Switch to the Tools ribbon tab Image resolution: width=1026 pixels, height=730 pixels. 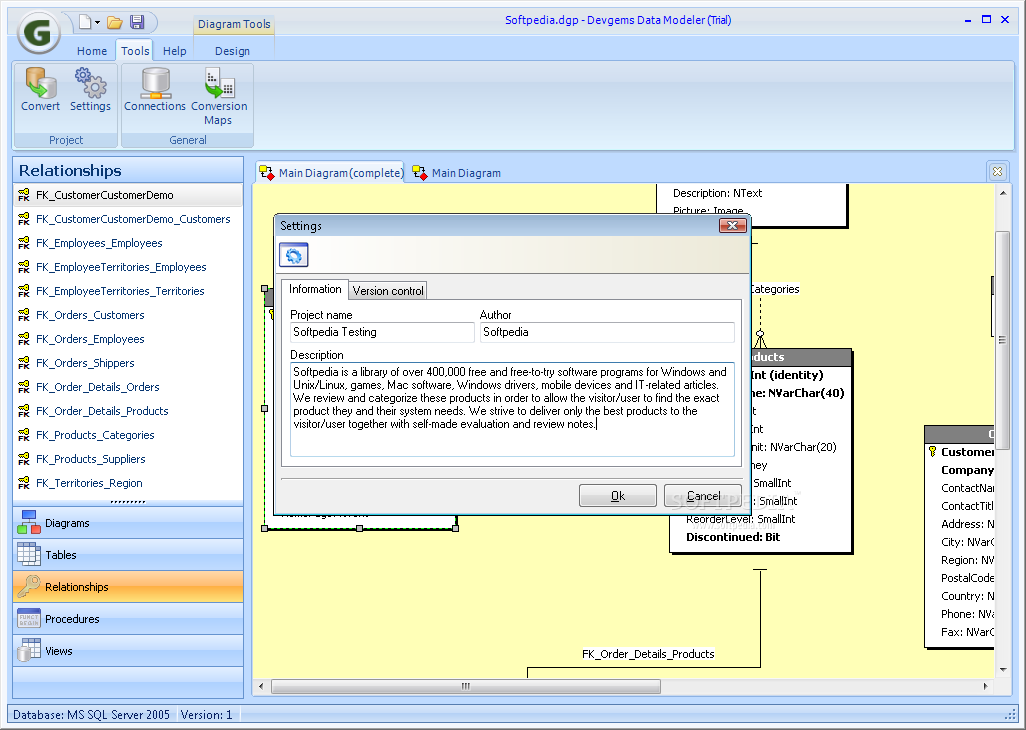click(135, 50)
